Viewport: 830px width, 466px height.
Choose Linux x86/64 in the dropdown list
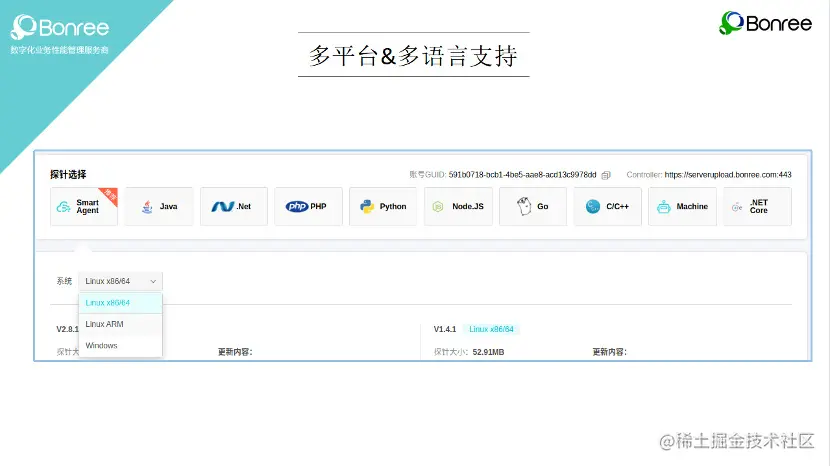[120, 303]
